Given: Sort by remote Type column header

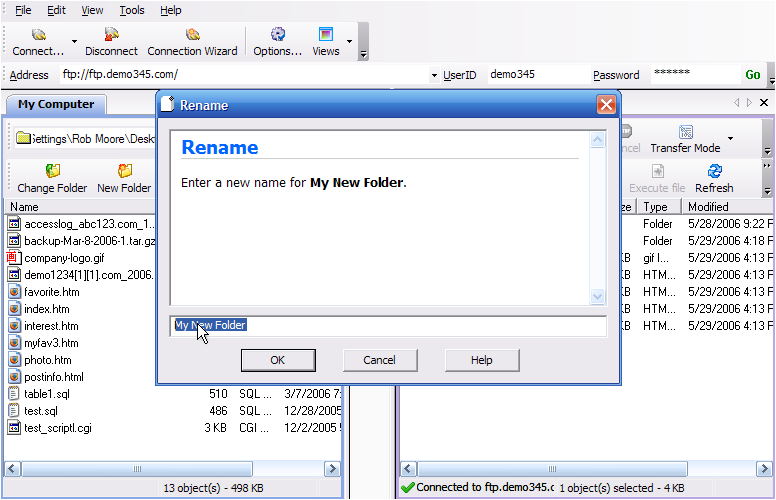Looking at the screenshot, I should click(659, 207).
